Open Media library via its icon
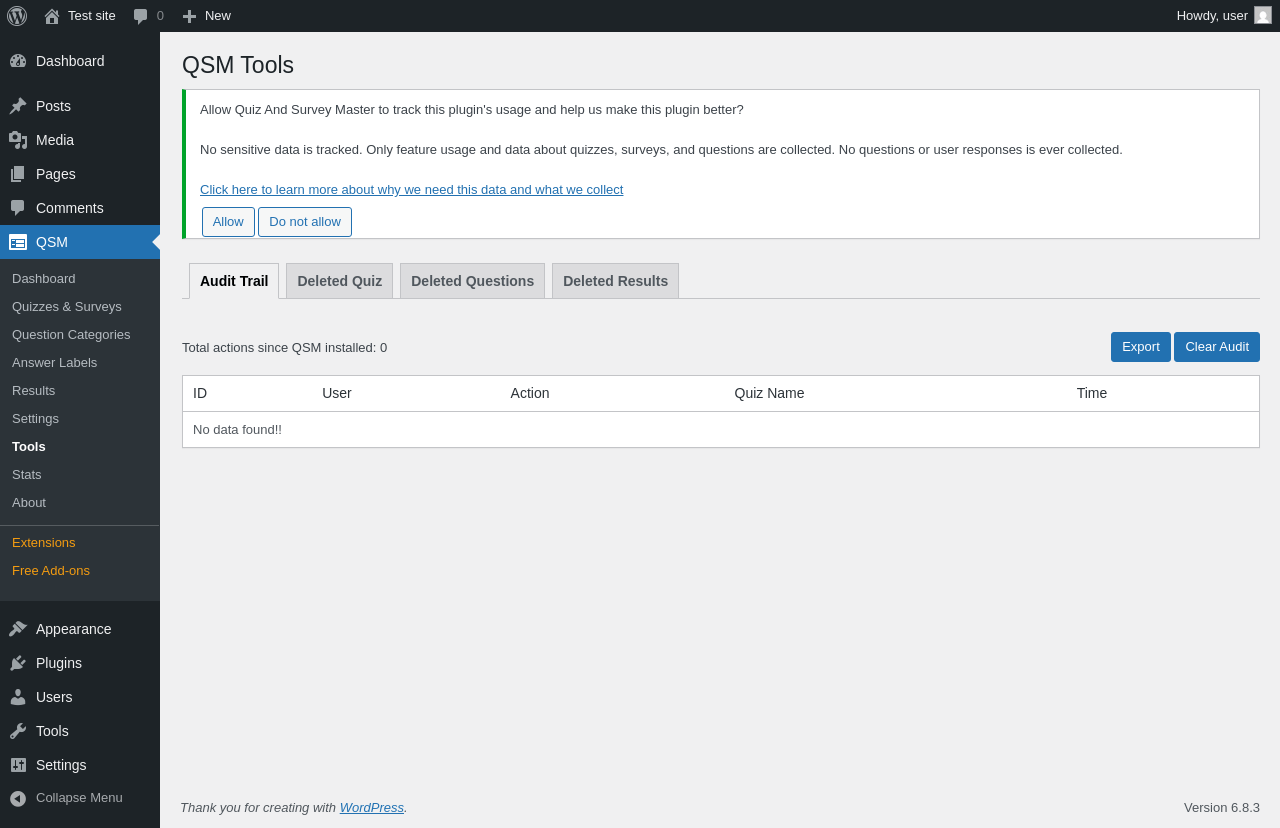The image size is (1280, 828). coord(18,140)
